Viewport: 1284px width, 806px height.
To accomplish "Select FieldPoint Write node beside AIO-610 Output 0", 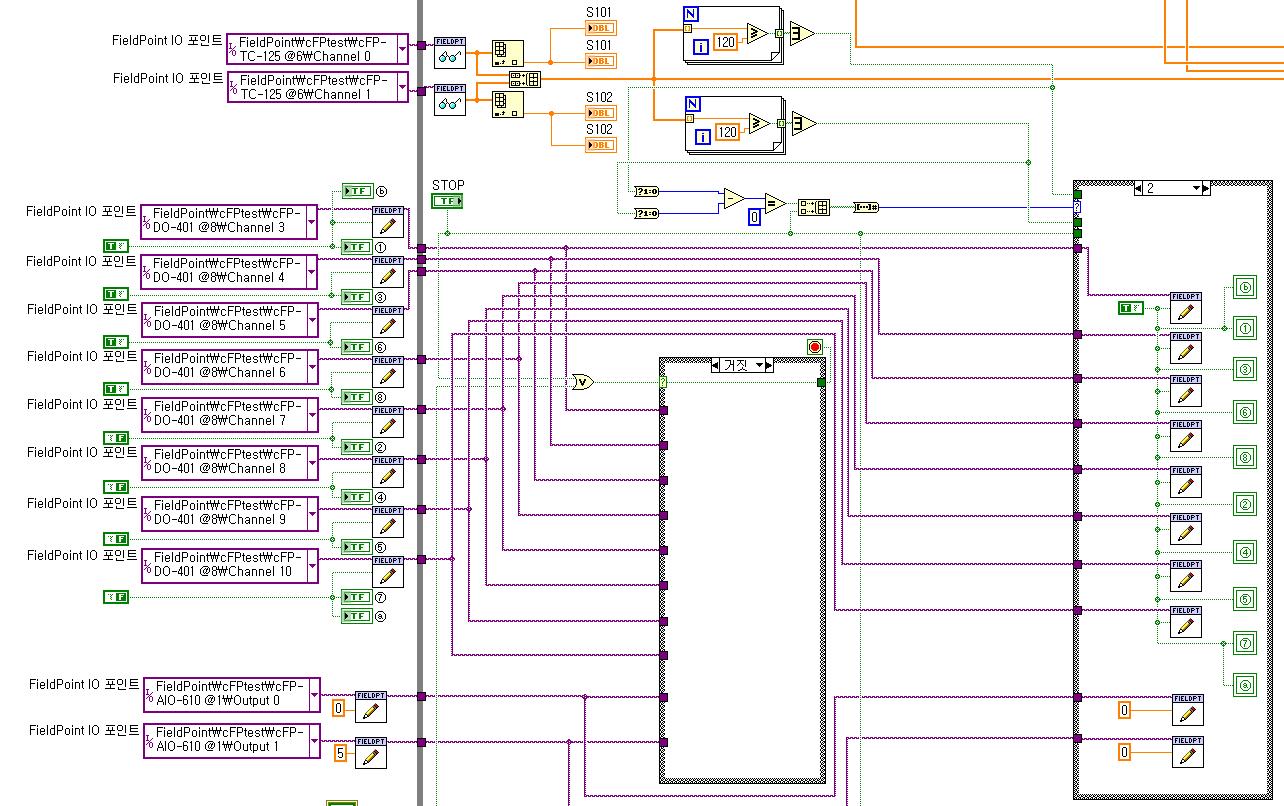I will [370, 707].
